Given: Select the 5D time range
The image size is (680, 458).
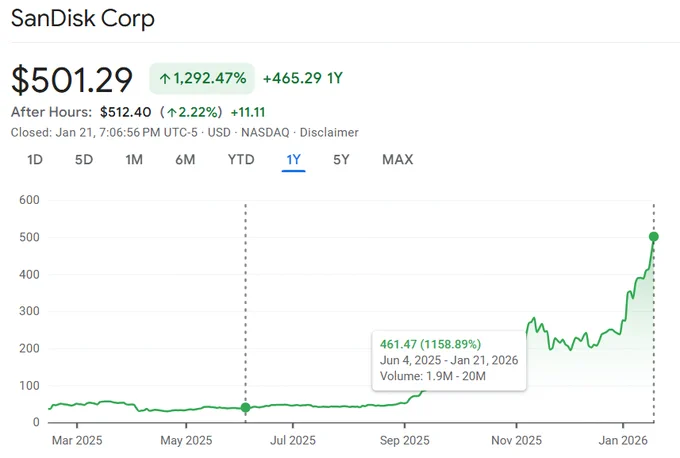Looking at the screenshot, I should click(x=84, y=160).
